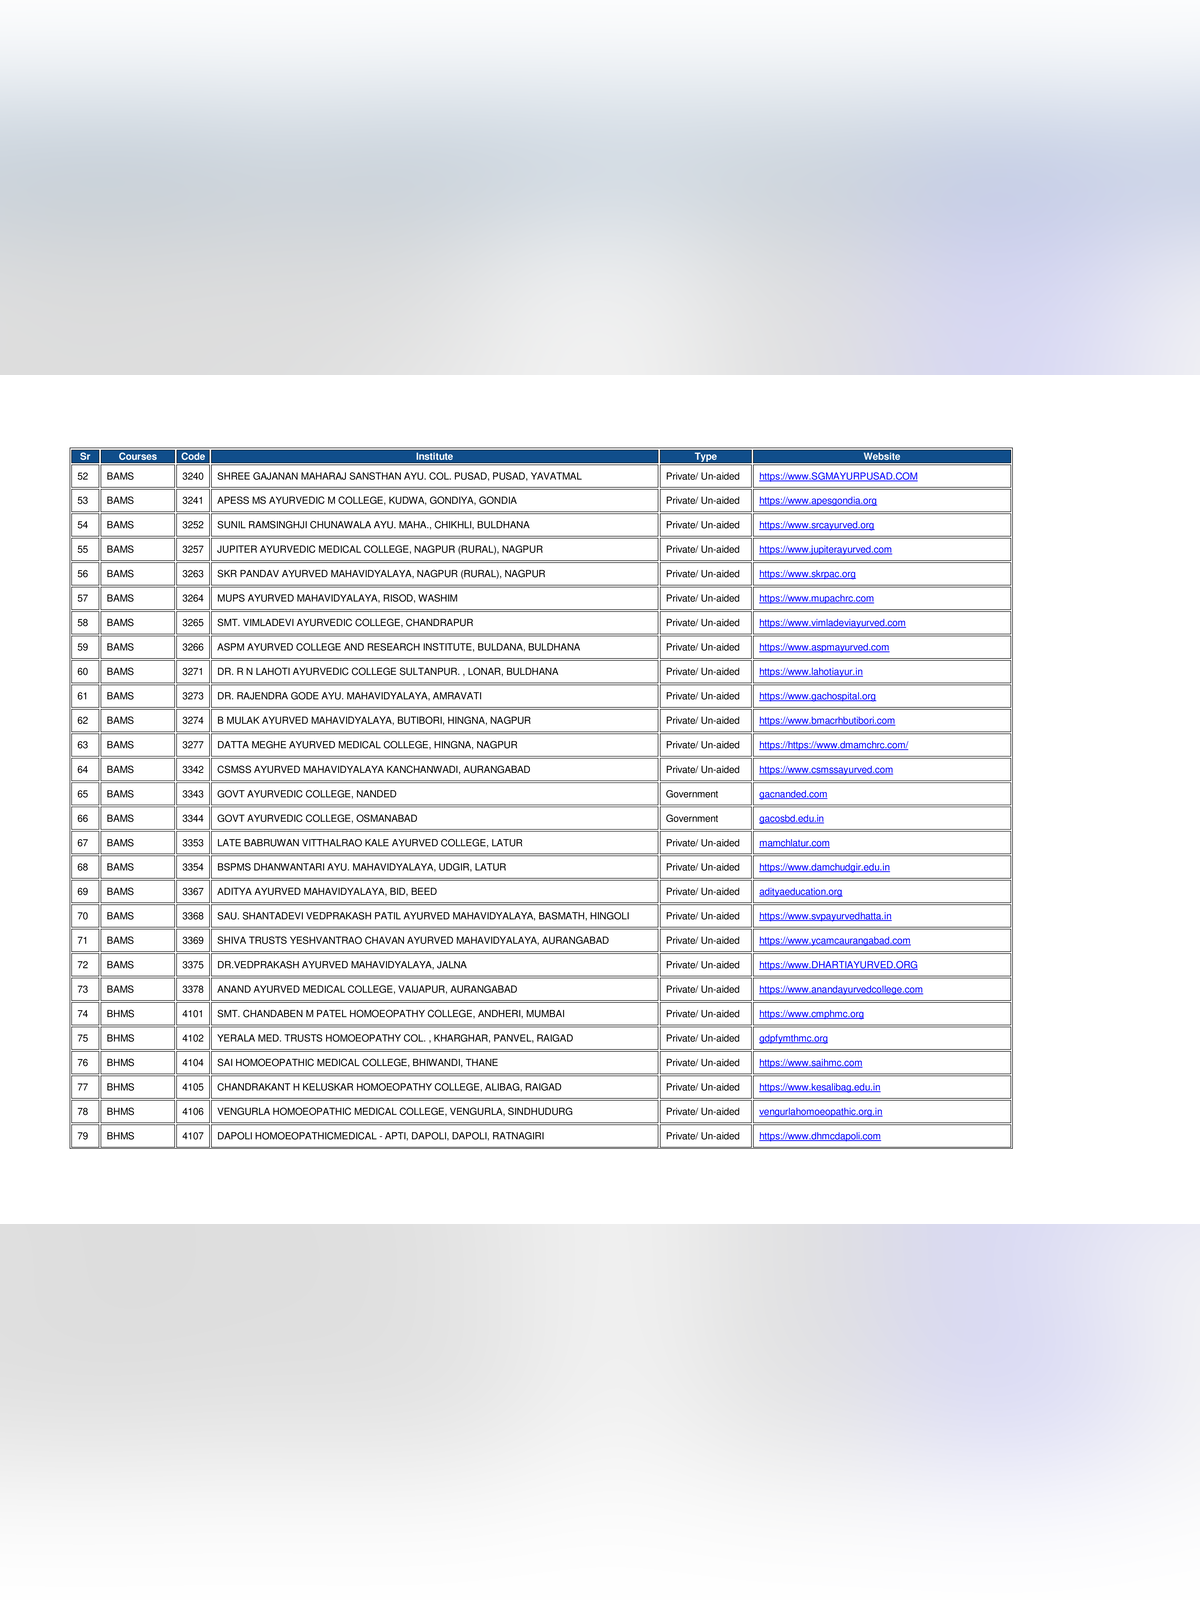1200x1600 pixels.
Task: Select the GOVT AYURVEDIC COLLEGE, OSMANABAD cell
Action: tap(435, 819)
